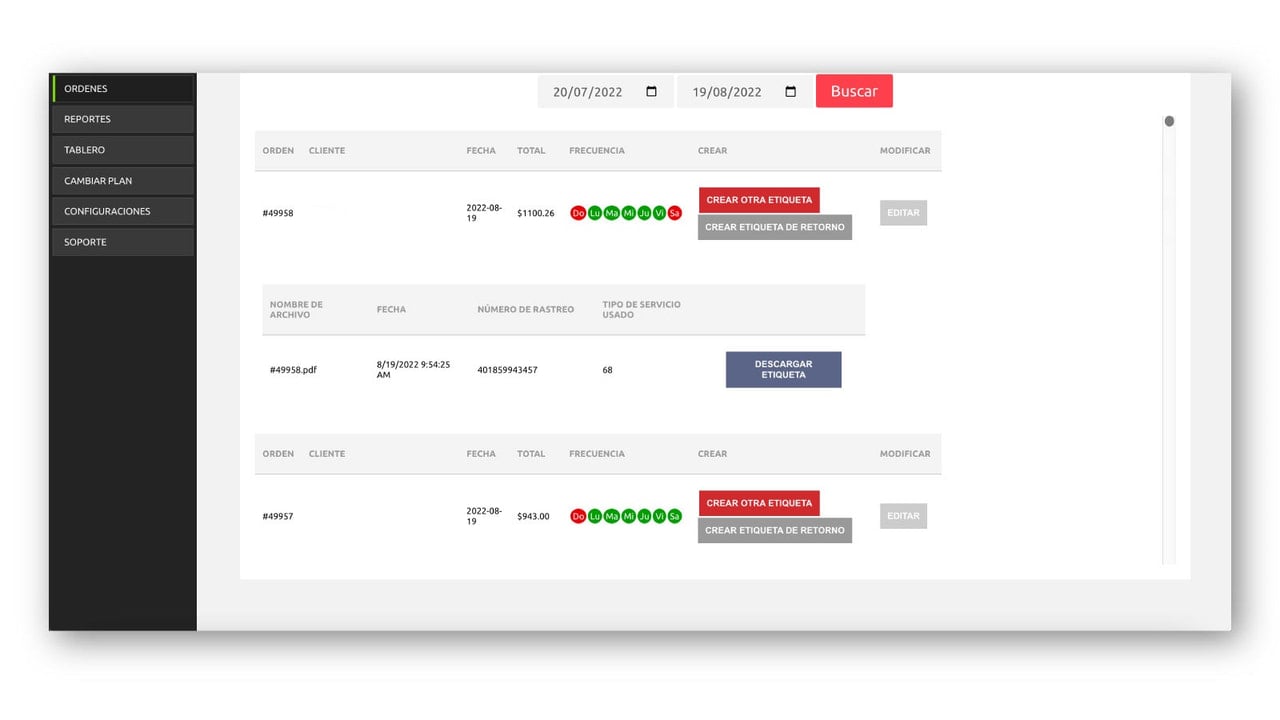Open calendar picker icon on start date 20/07/2022
Screen dimensions: 1280x720
point(652,92)
